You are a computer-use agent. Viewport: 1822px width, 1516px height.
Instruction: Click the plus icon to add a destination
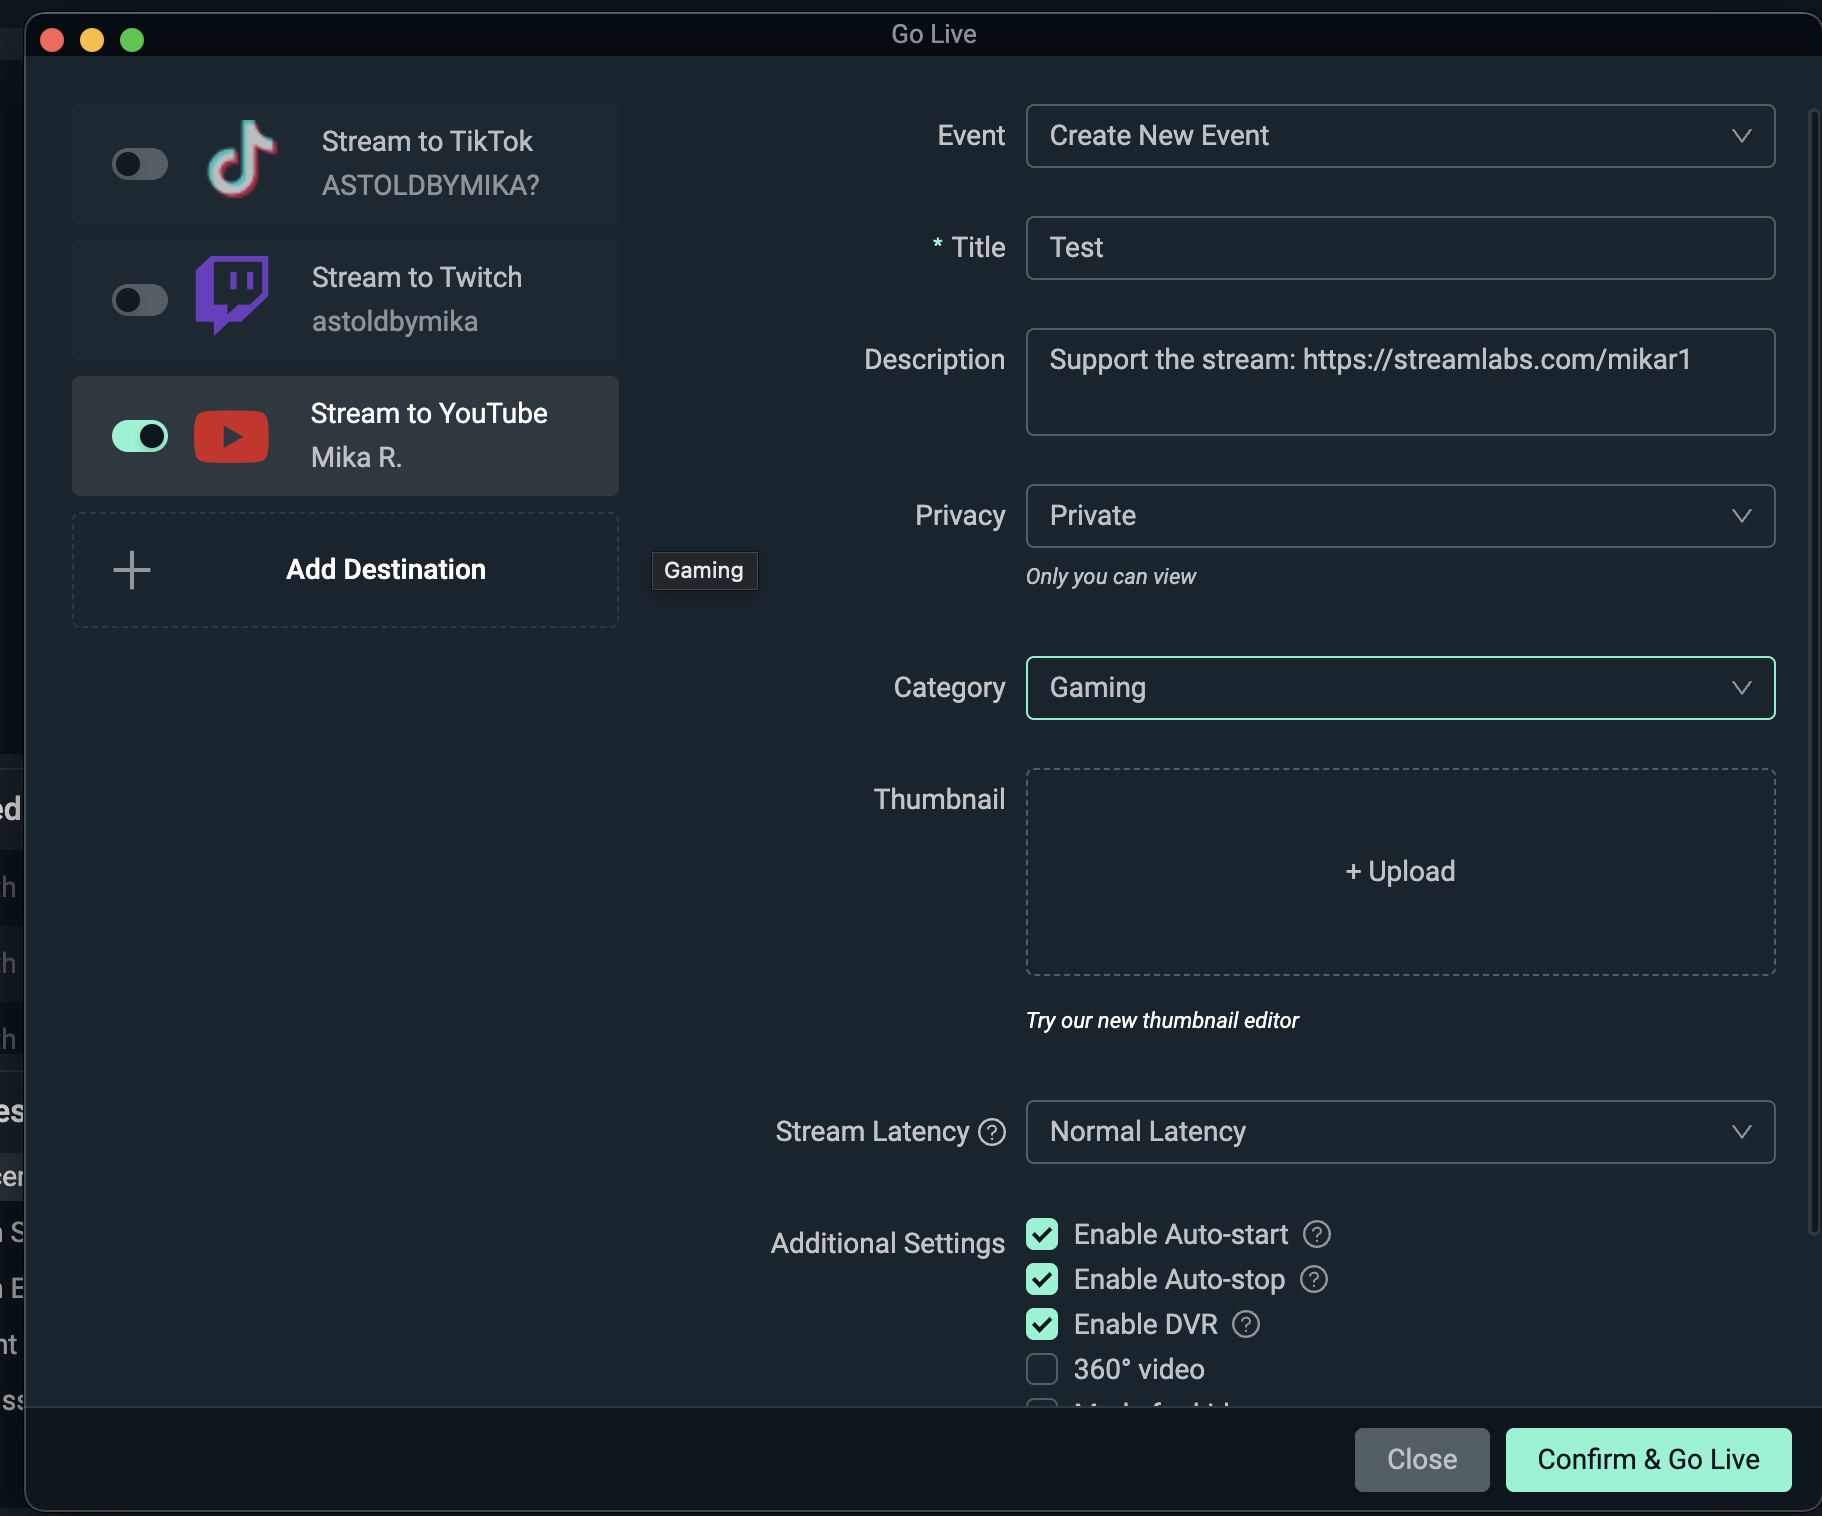click(x=130, y=569)
